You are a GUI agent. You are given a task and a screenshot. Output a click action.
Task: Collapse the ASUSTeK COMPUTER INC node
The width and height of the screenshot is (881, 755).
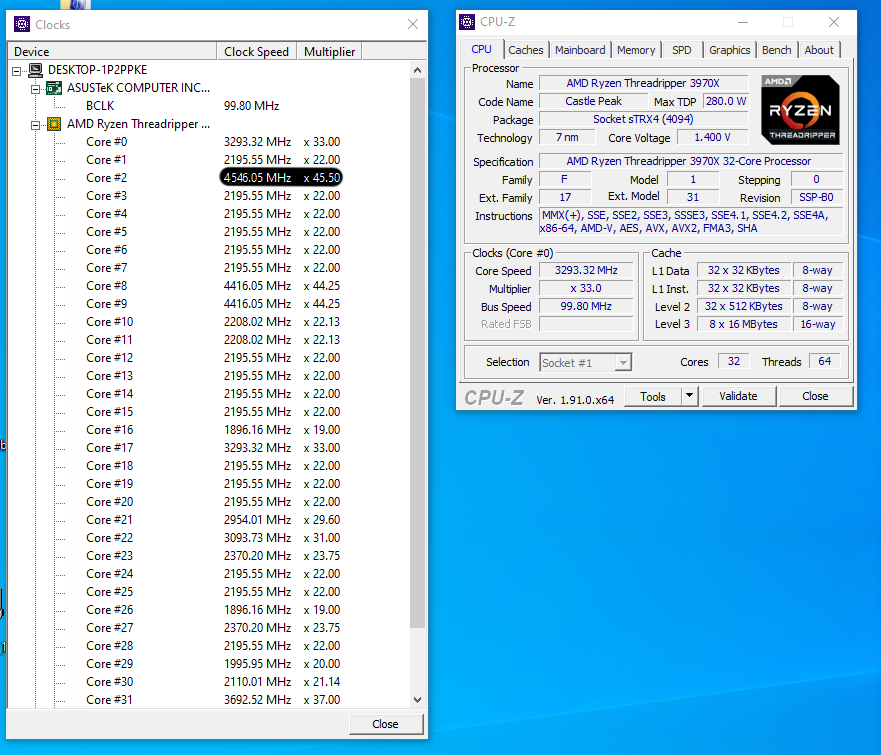coord(35,89)
